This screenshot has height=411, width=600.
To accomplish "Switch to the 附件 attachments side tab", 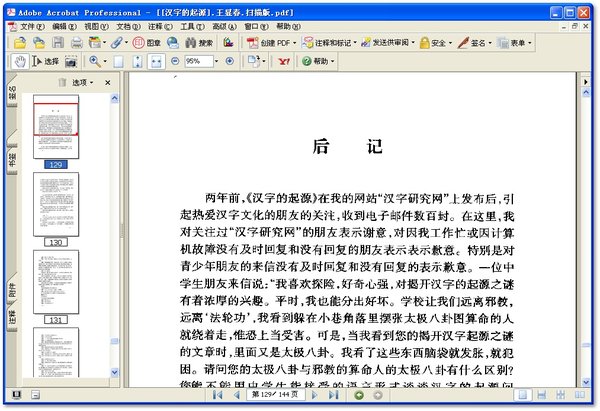I will (x=12, y=290).
